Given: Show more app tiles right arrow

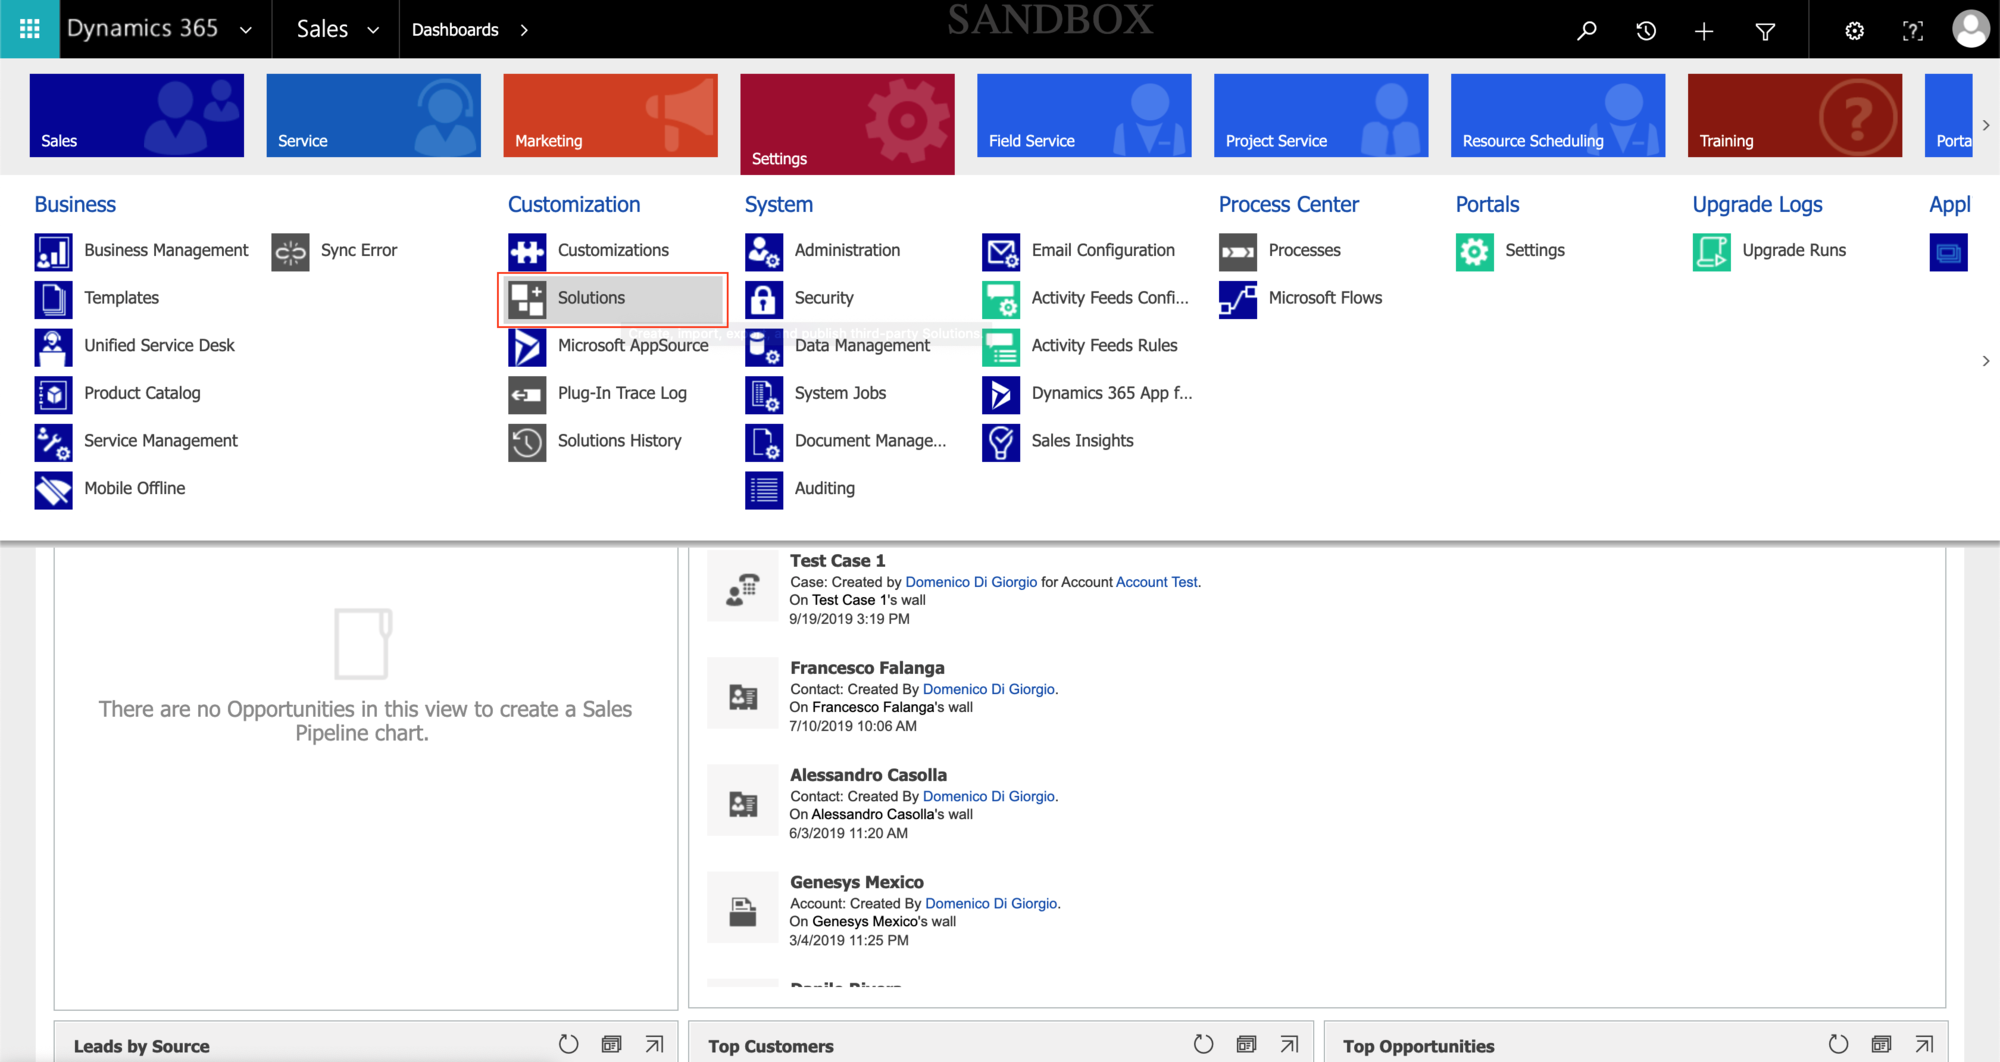Looking at the screenshot, I should click(1986, 125).
